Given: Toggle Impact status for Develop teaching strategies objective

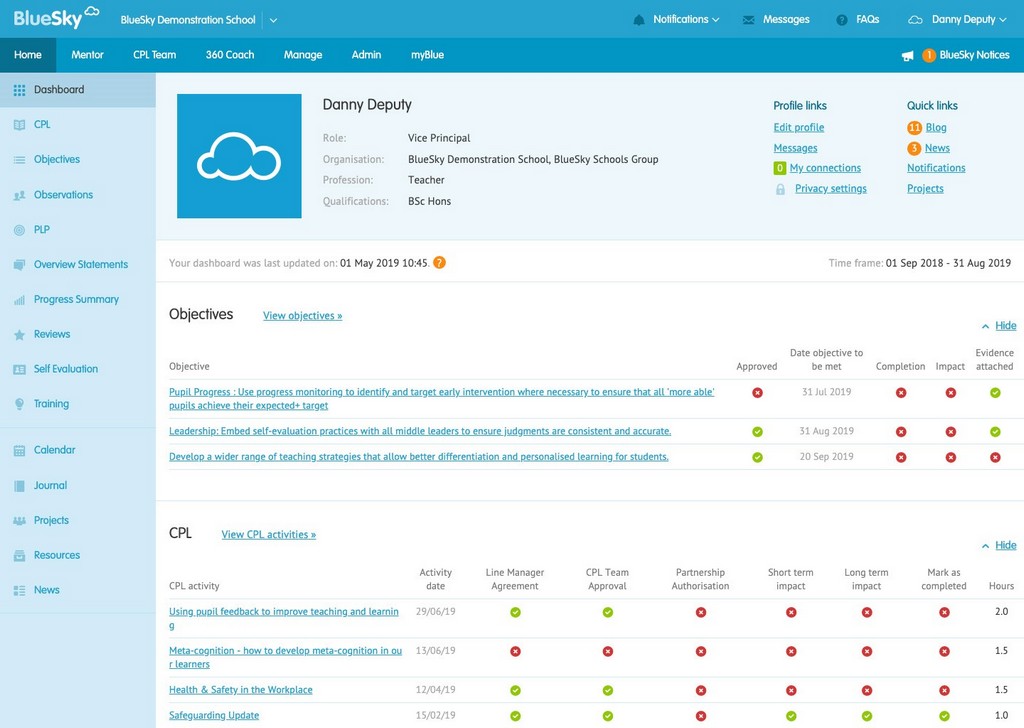Looking at the screenshot, I should tap(951, 457).
